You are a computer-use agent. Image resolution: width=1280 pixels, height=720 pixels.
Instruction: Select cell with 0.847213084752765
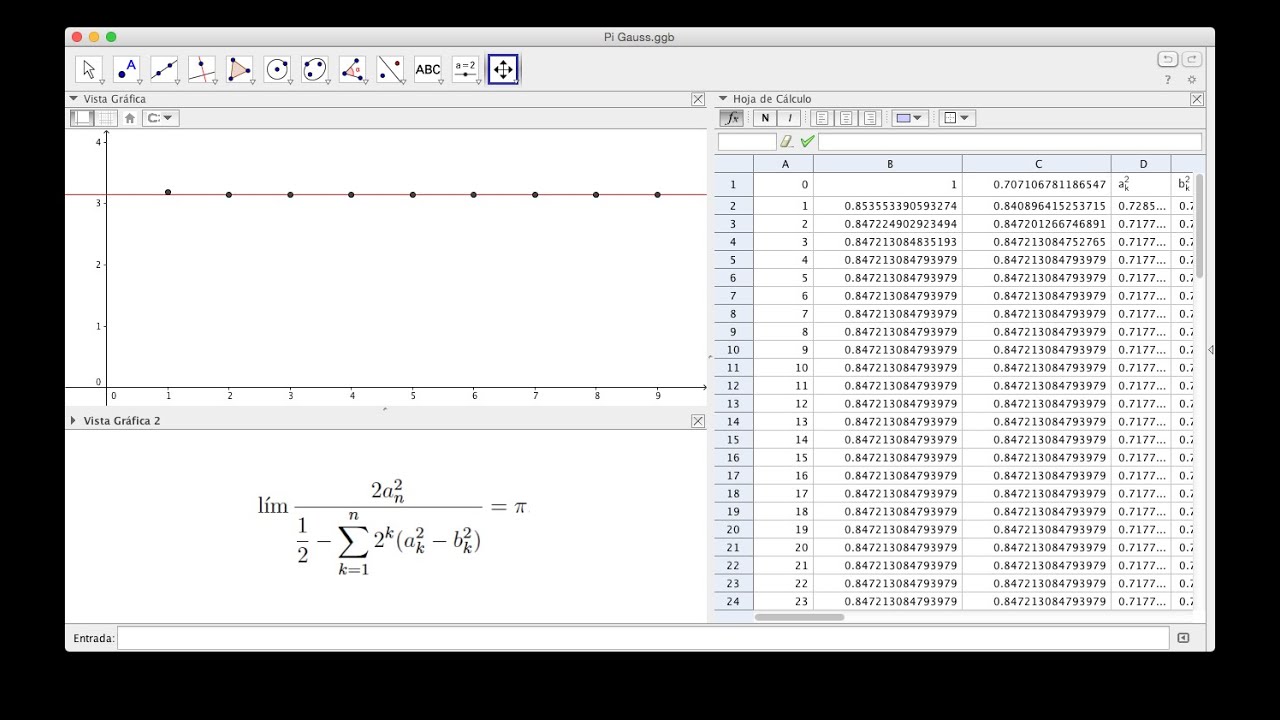pos(1037,242)
